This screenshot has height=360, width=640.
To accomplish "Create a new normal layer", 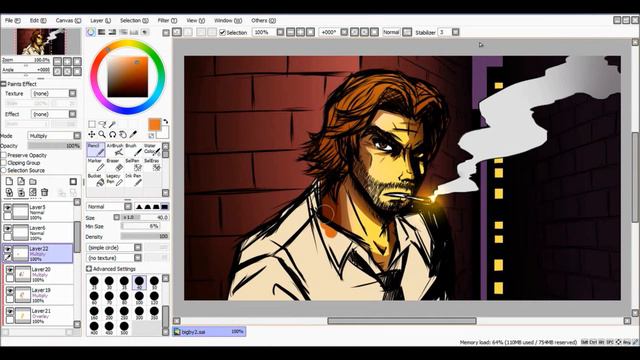I will [x=9, y=182].
